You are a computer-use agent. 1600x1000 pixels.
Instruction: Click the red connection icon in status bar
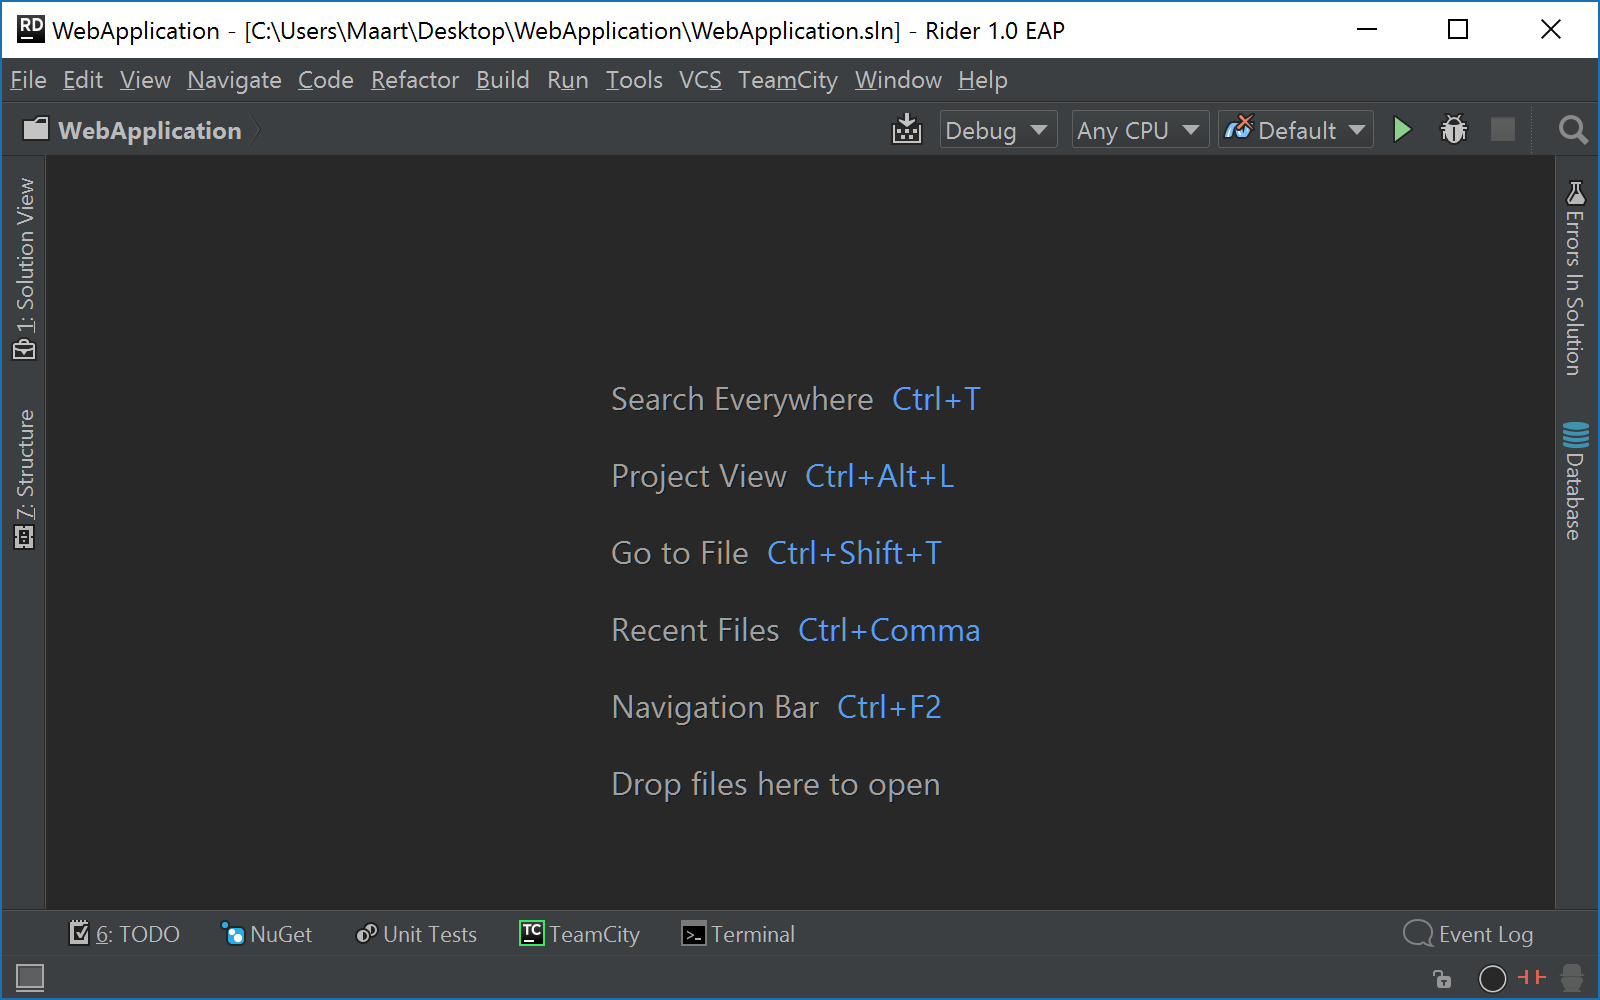[x=1532, y=977]
